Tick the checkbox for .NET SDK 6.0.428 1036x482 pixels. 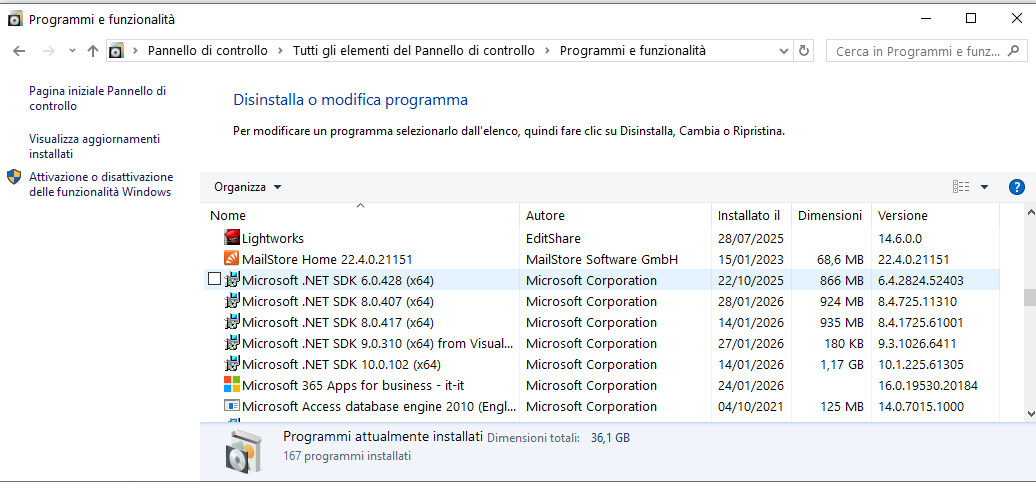click(214, 280)
